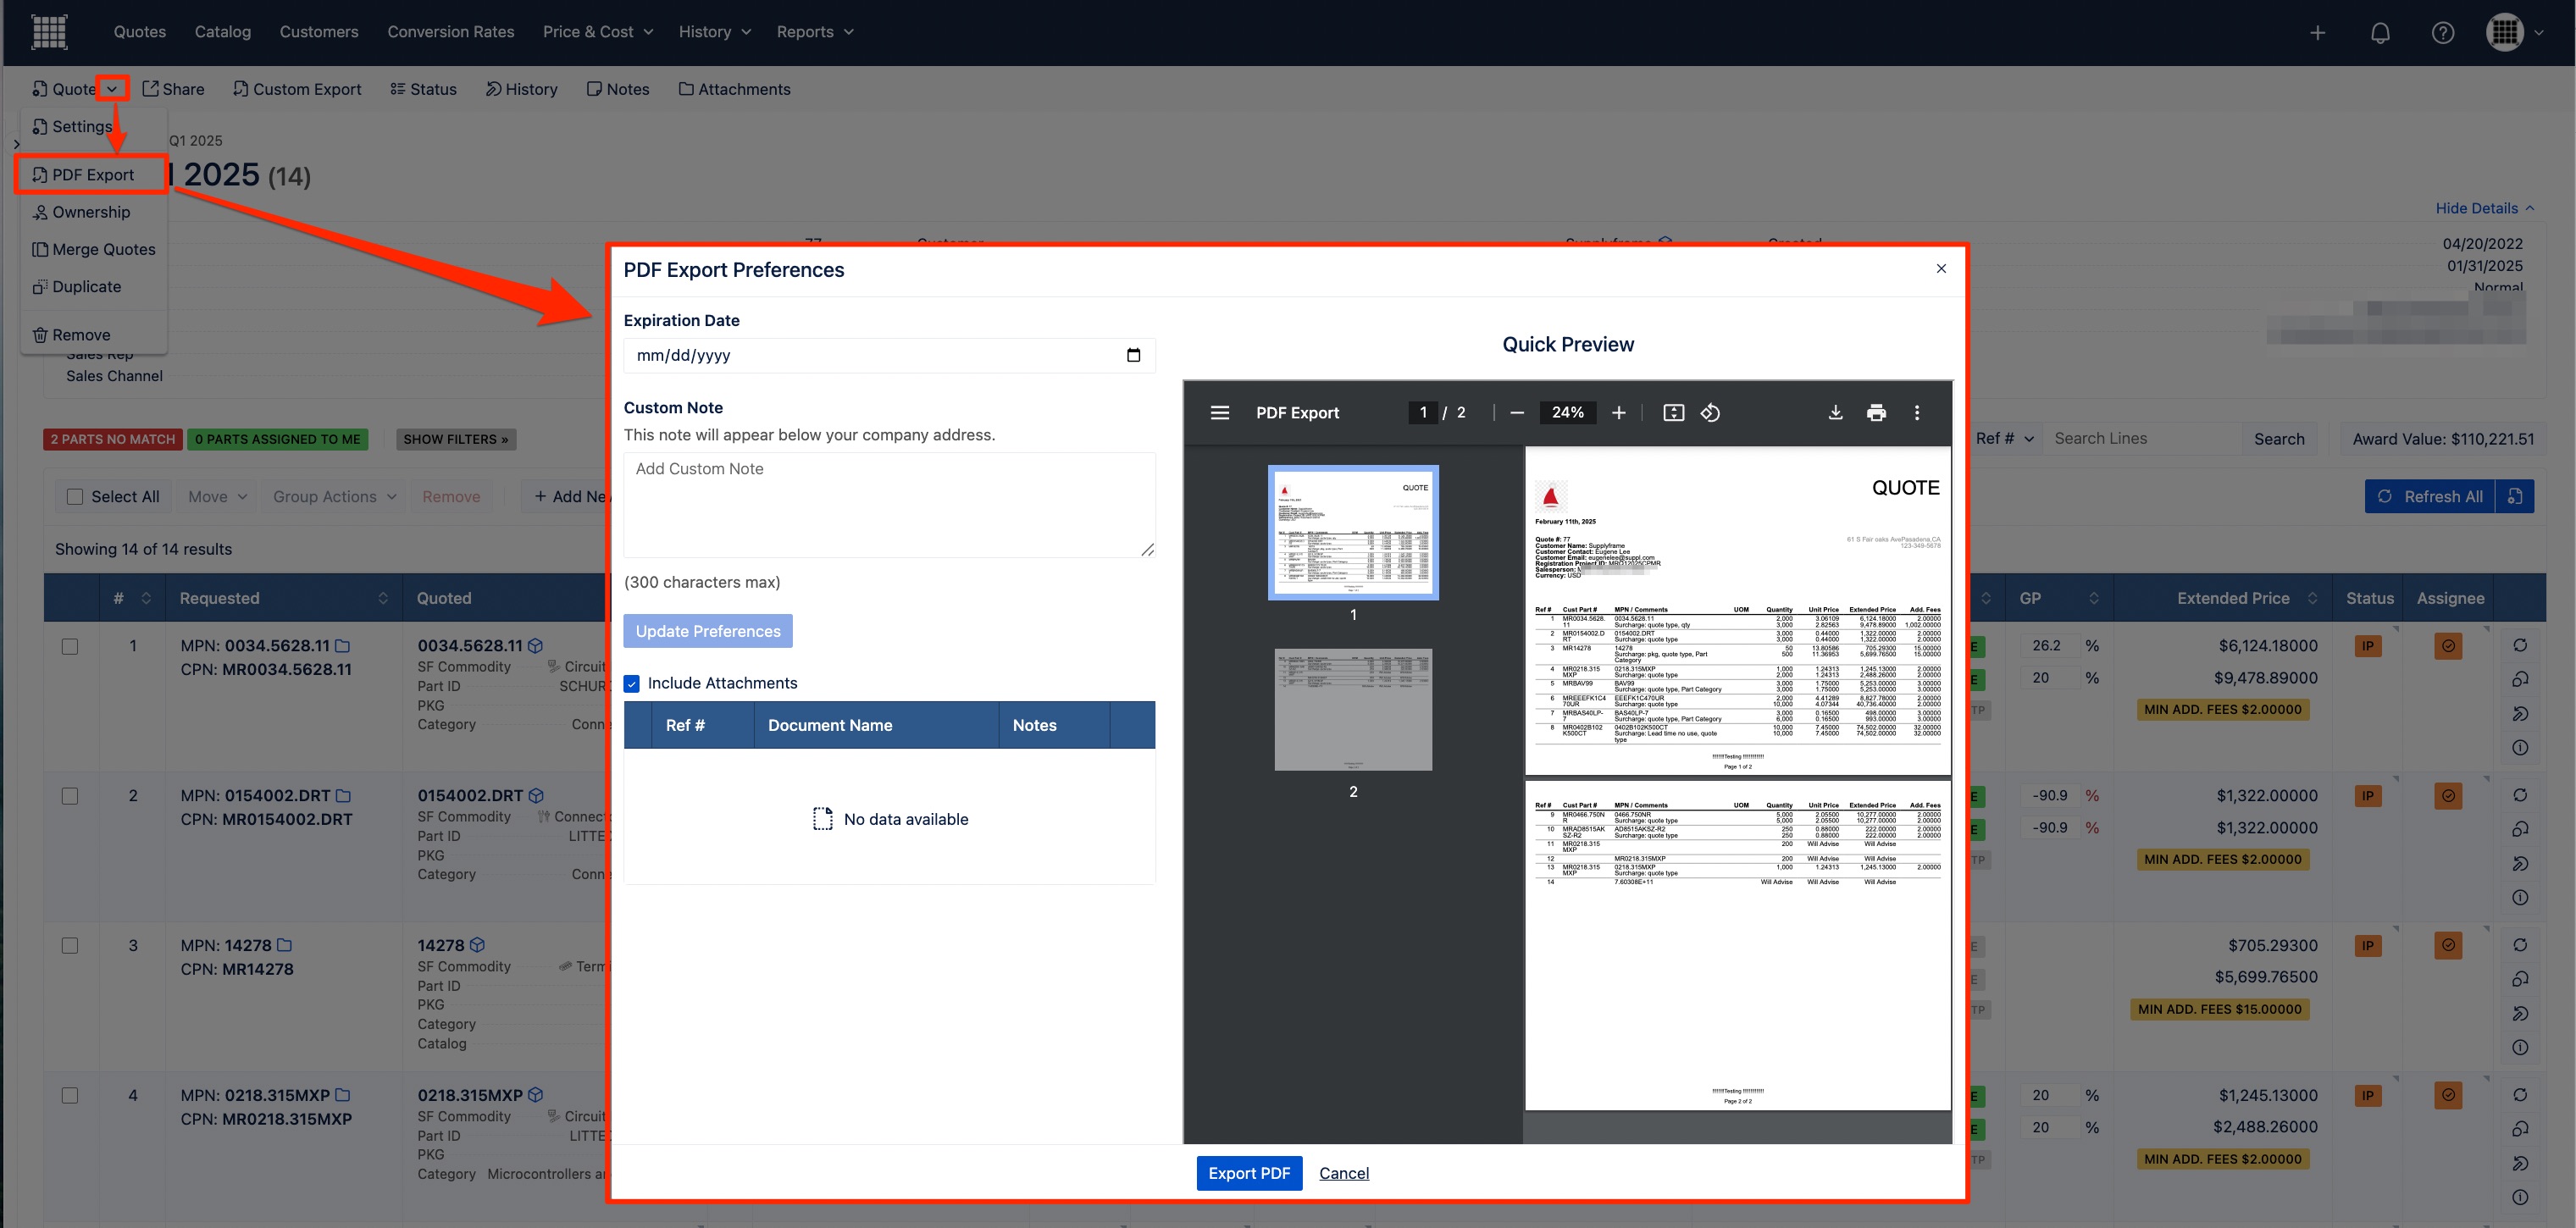Select page 1 thumbnail in PDF preview
Viewport: 2576px width, 1228px height.
[x=1353, y=532]
